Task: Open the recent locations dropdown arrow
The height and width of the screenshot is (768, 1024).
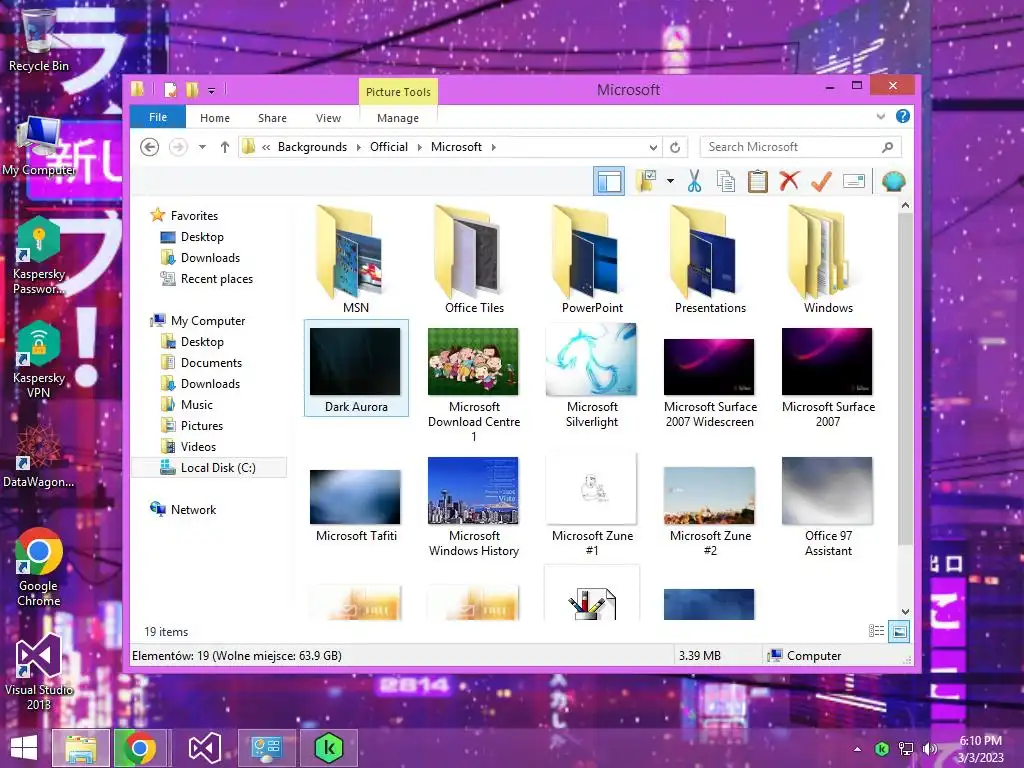Action: (202, 147)
